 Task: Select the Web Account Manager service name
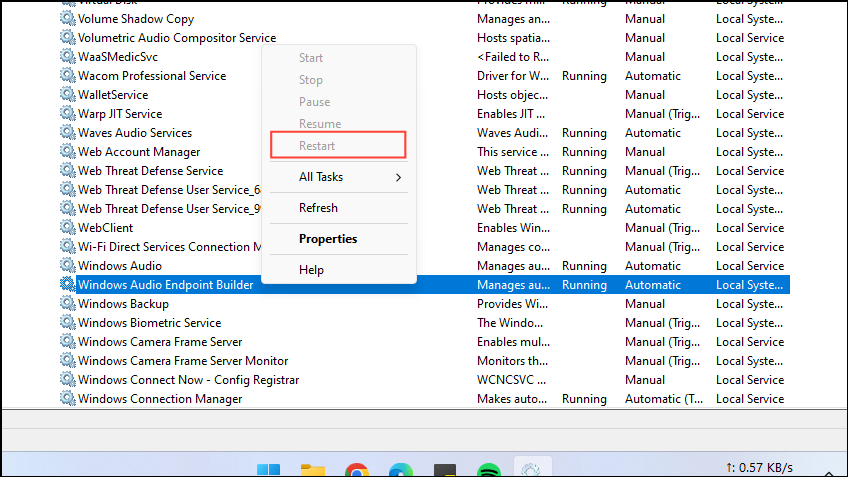[139, 151]
